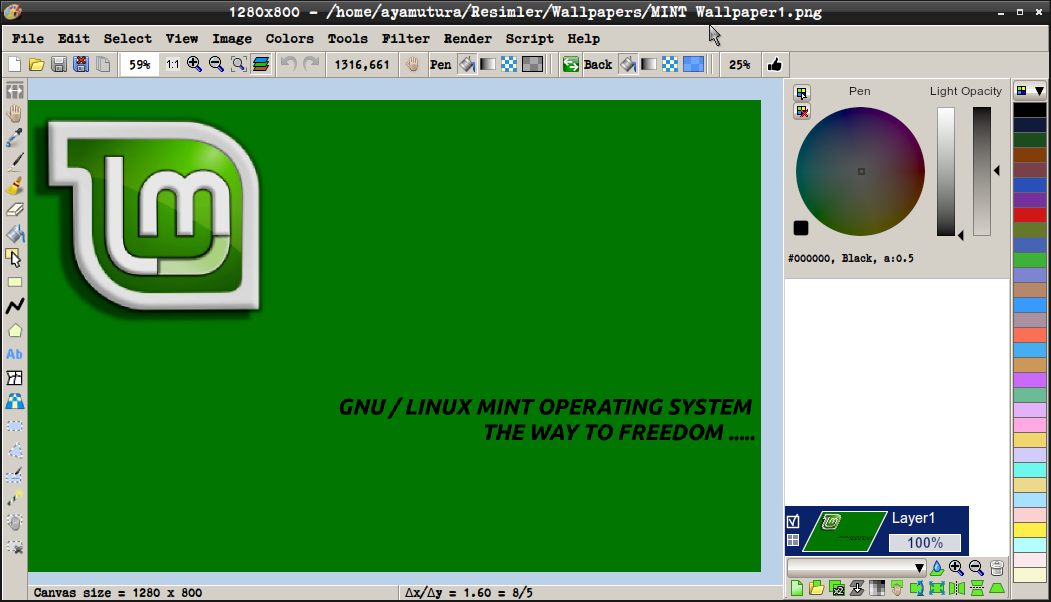1051x602 pixels.
Task: Zoom out using the top toolbar magnifier
Action: point(216,64)
